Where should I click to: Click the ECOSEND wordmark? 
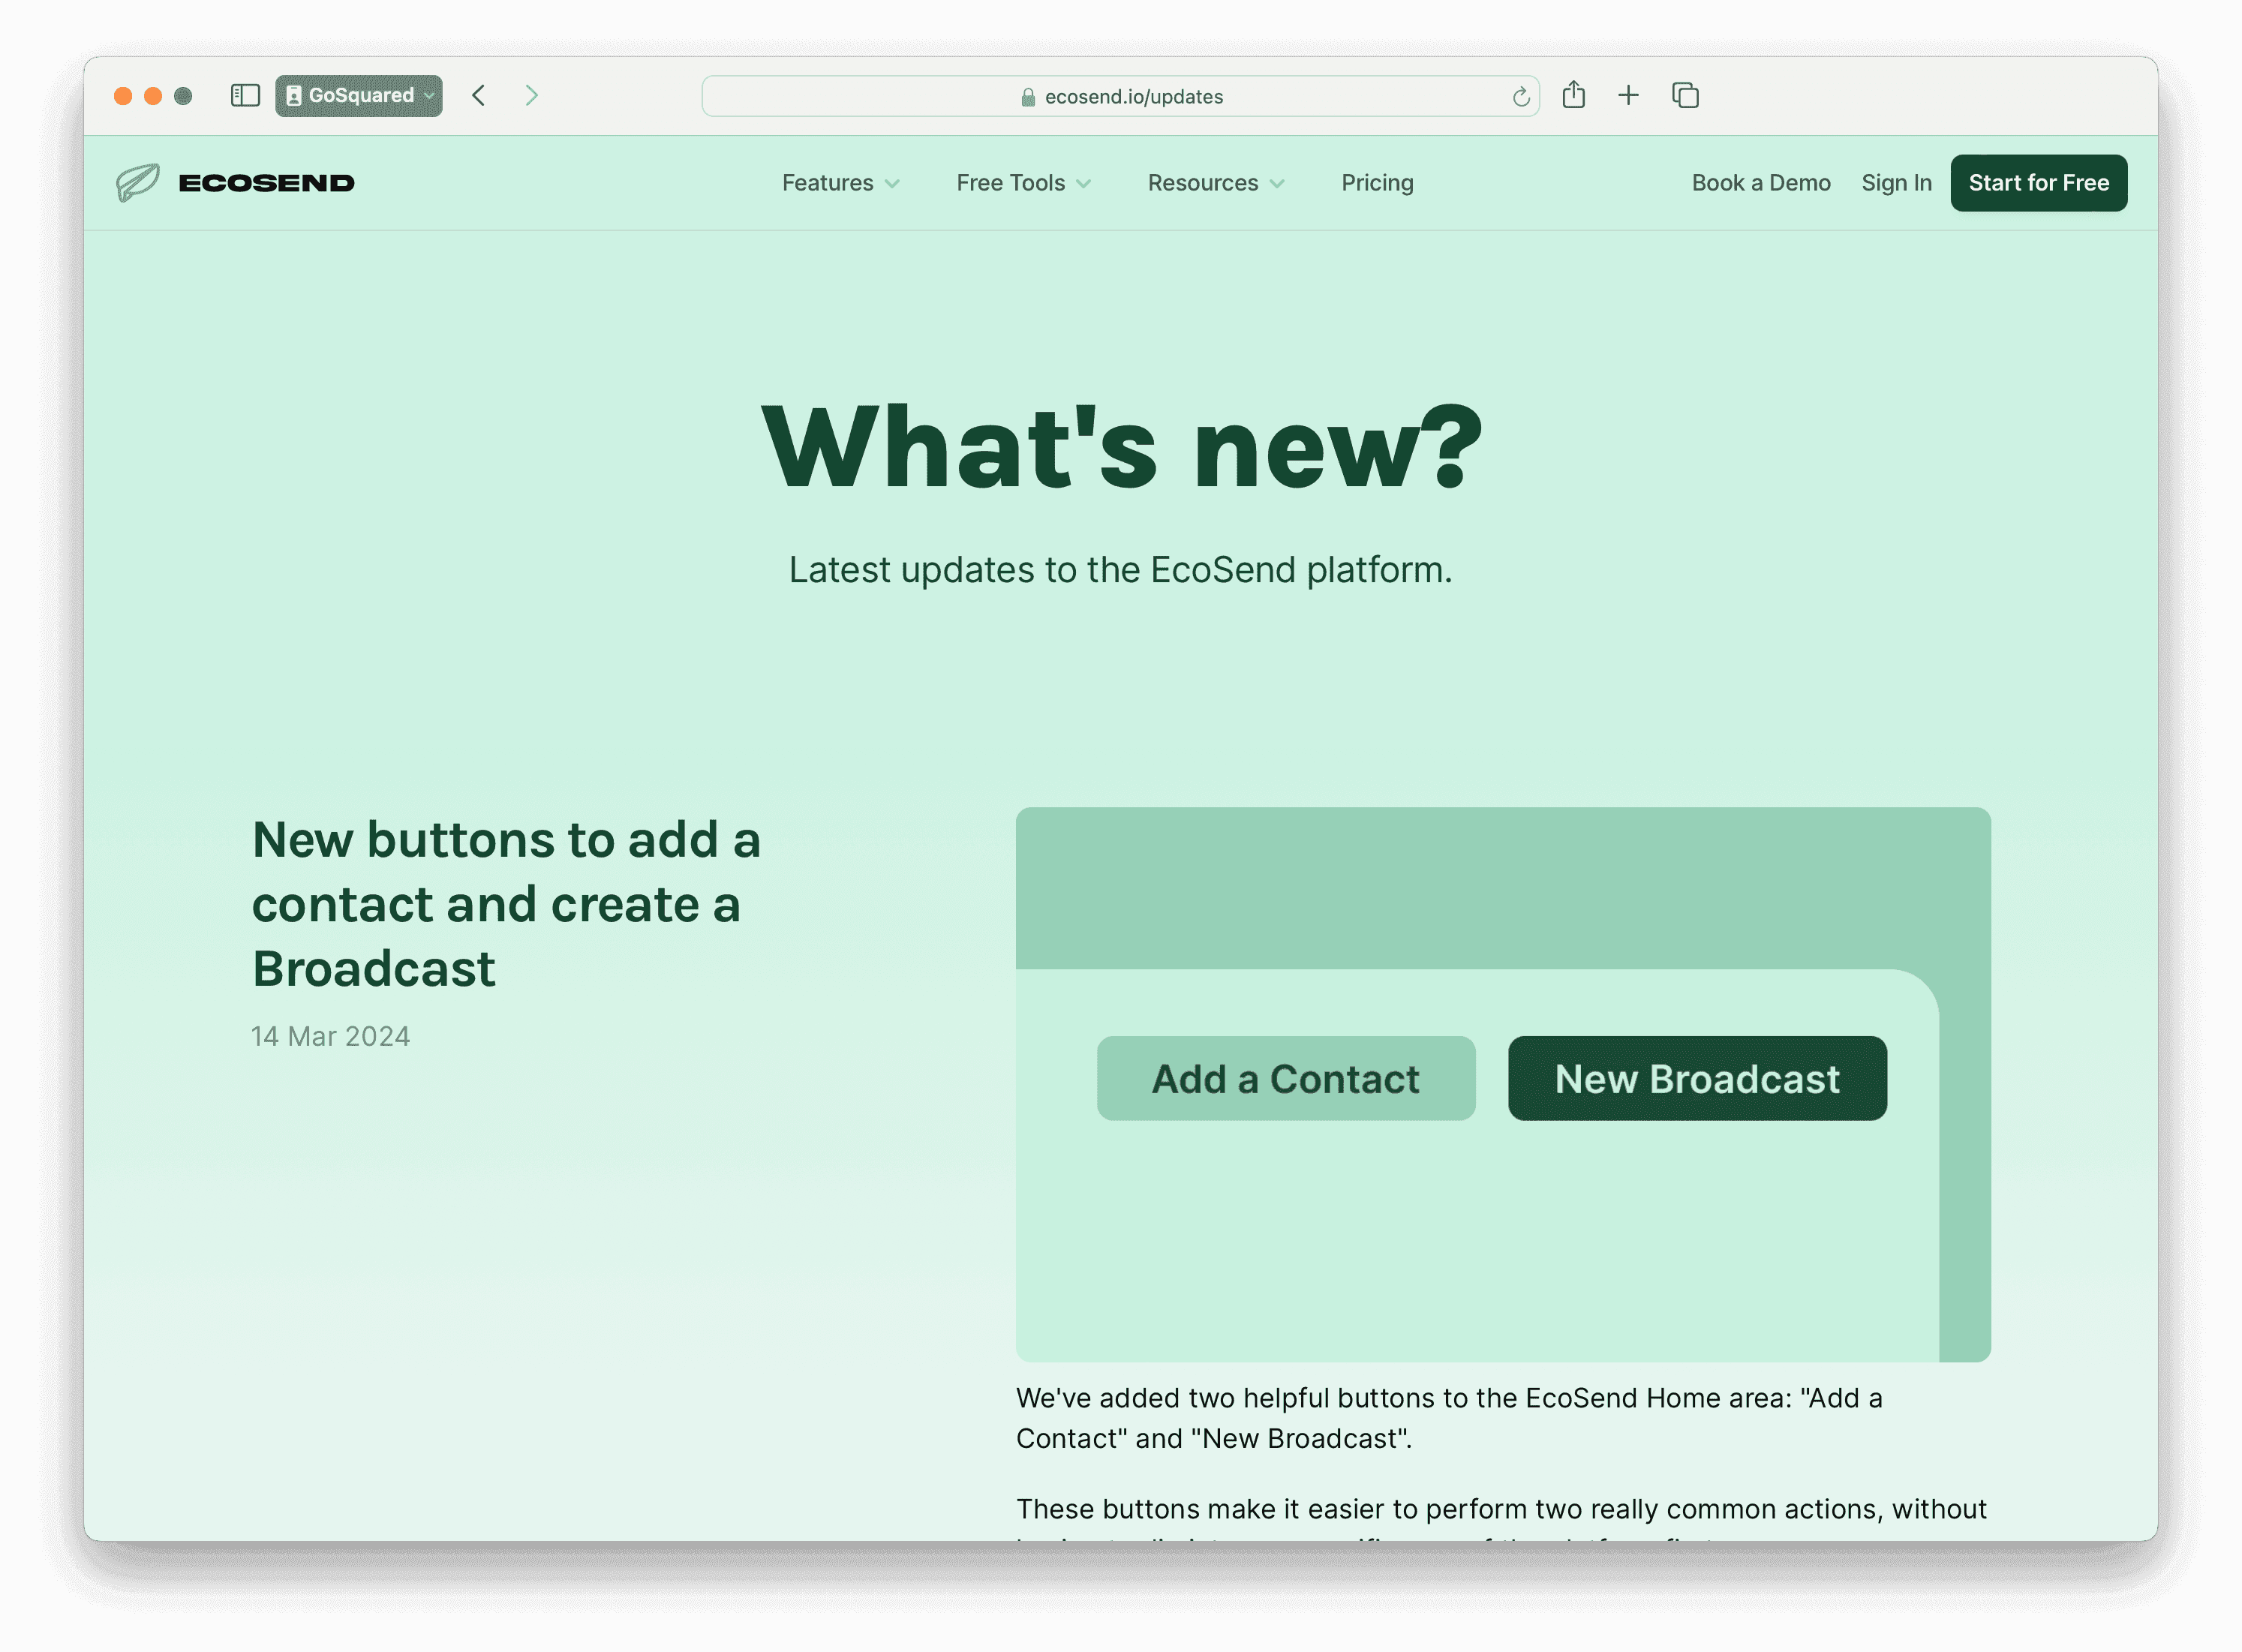(266, 183)
